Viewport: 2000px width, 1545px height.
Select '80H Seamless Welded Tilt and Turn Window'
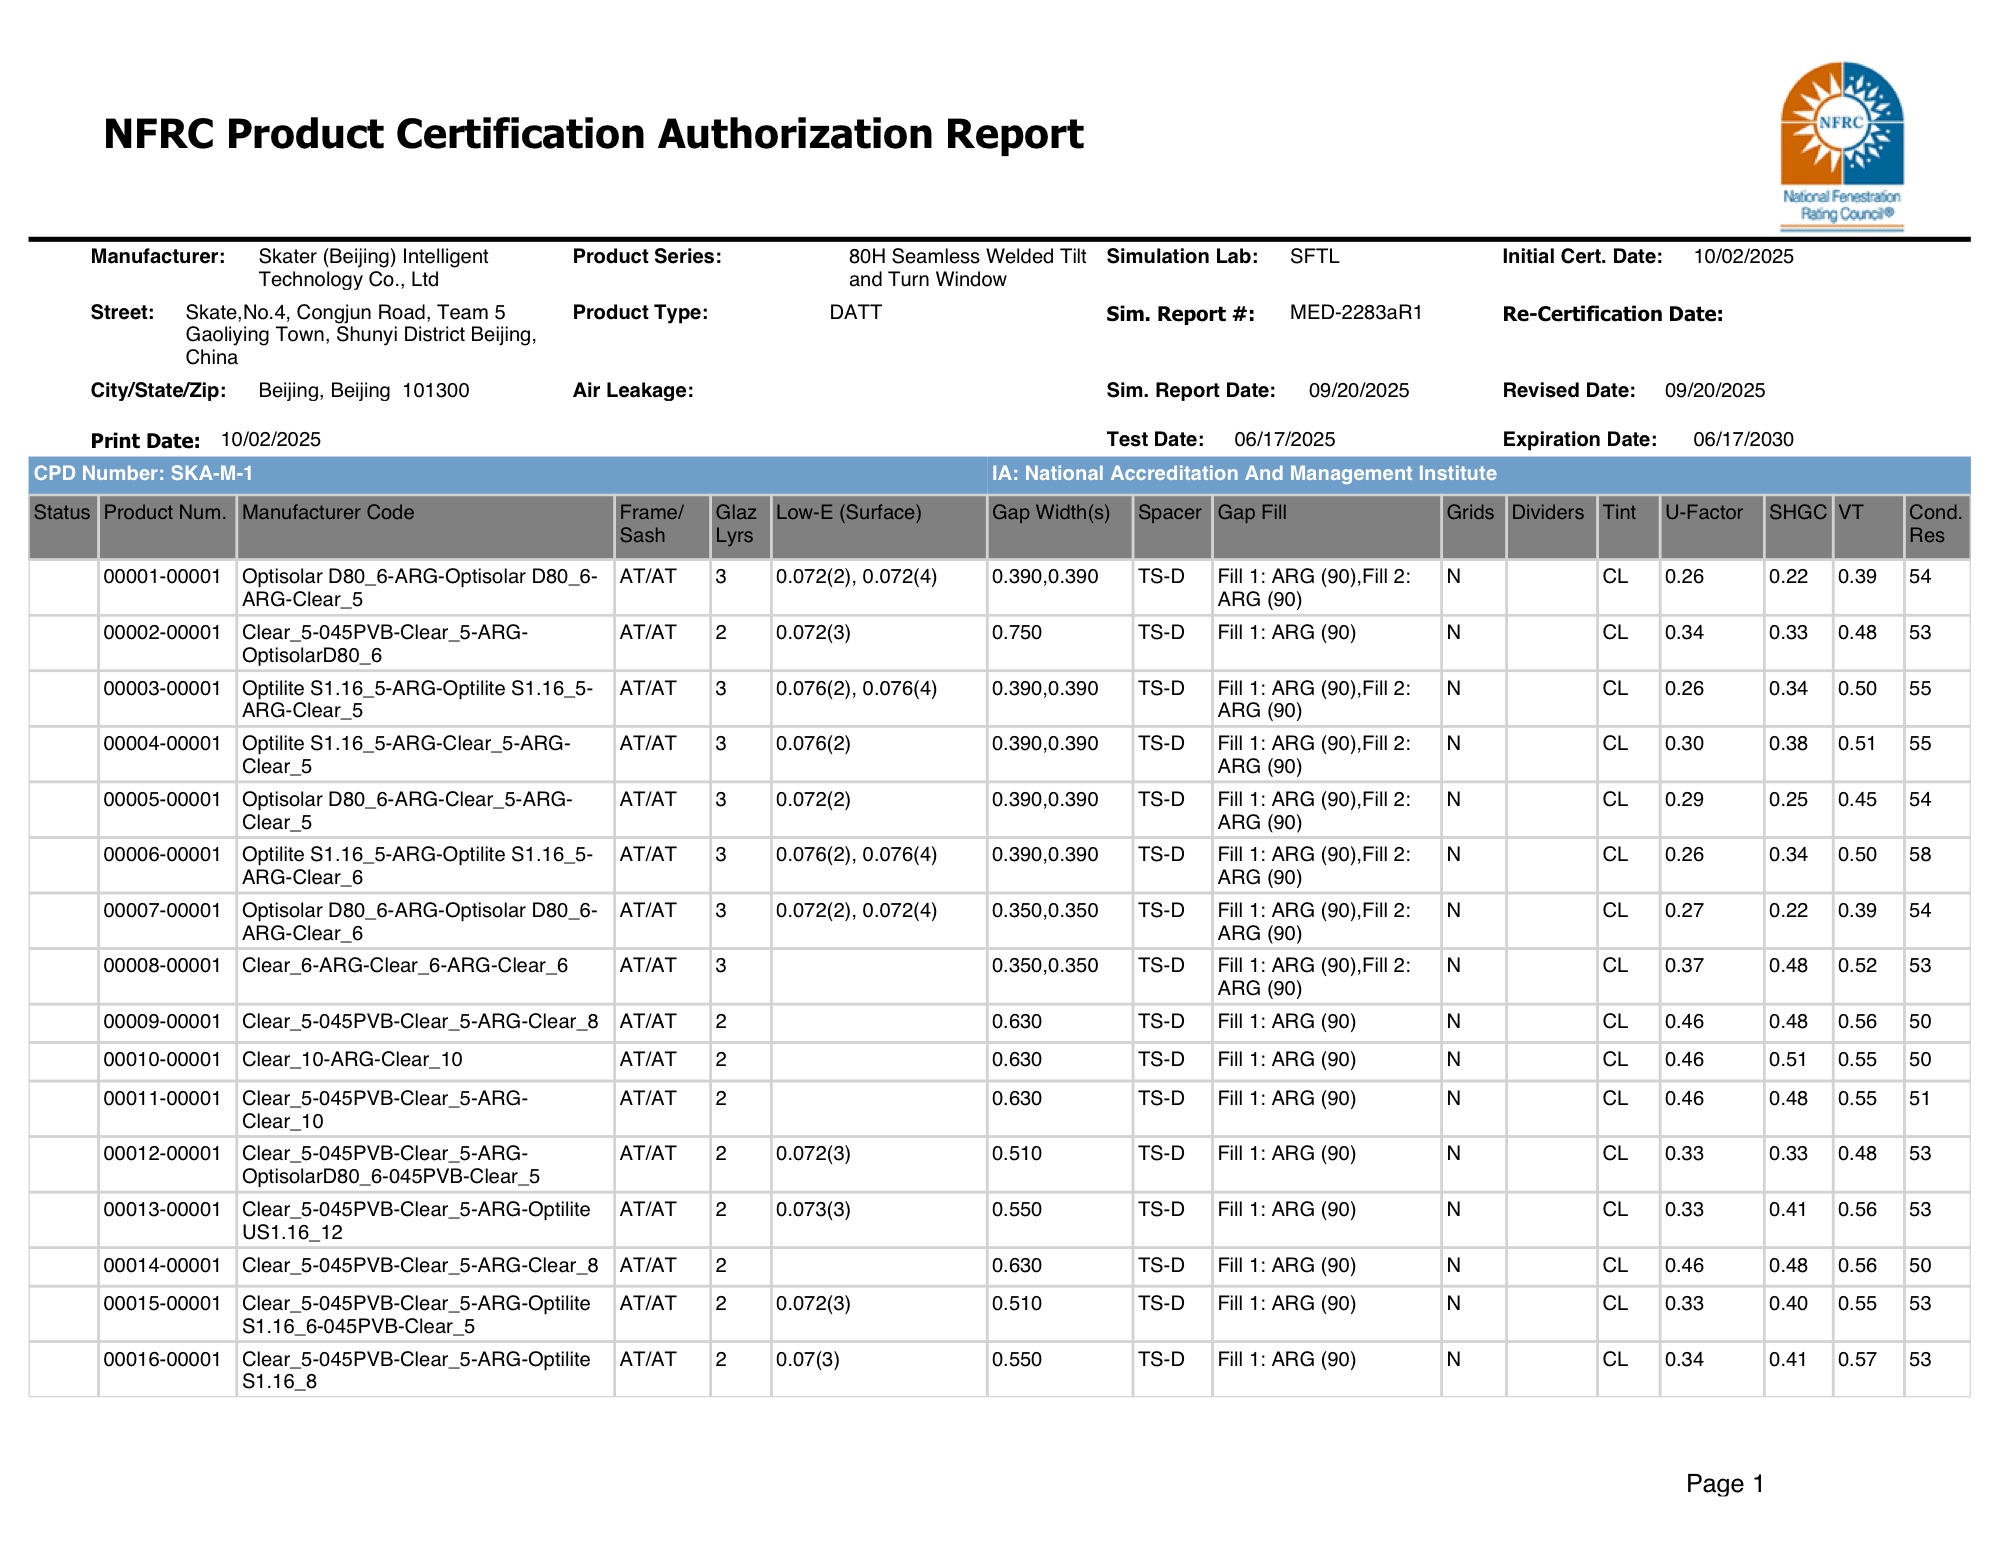point(967,268)
